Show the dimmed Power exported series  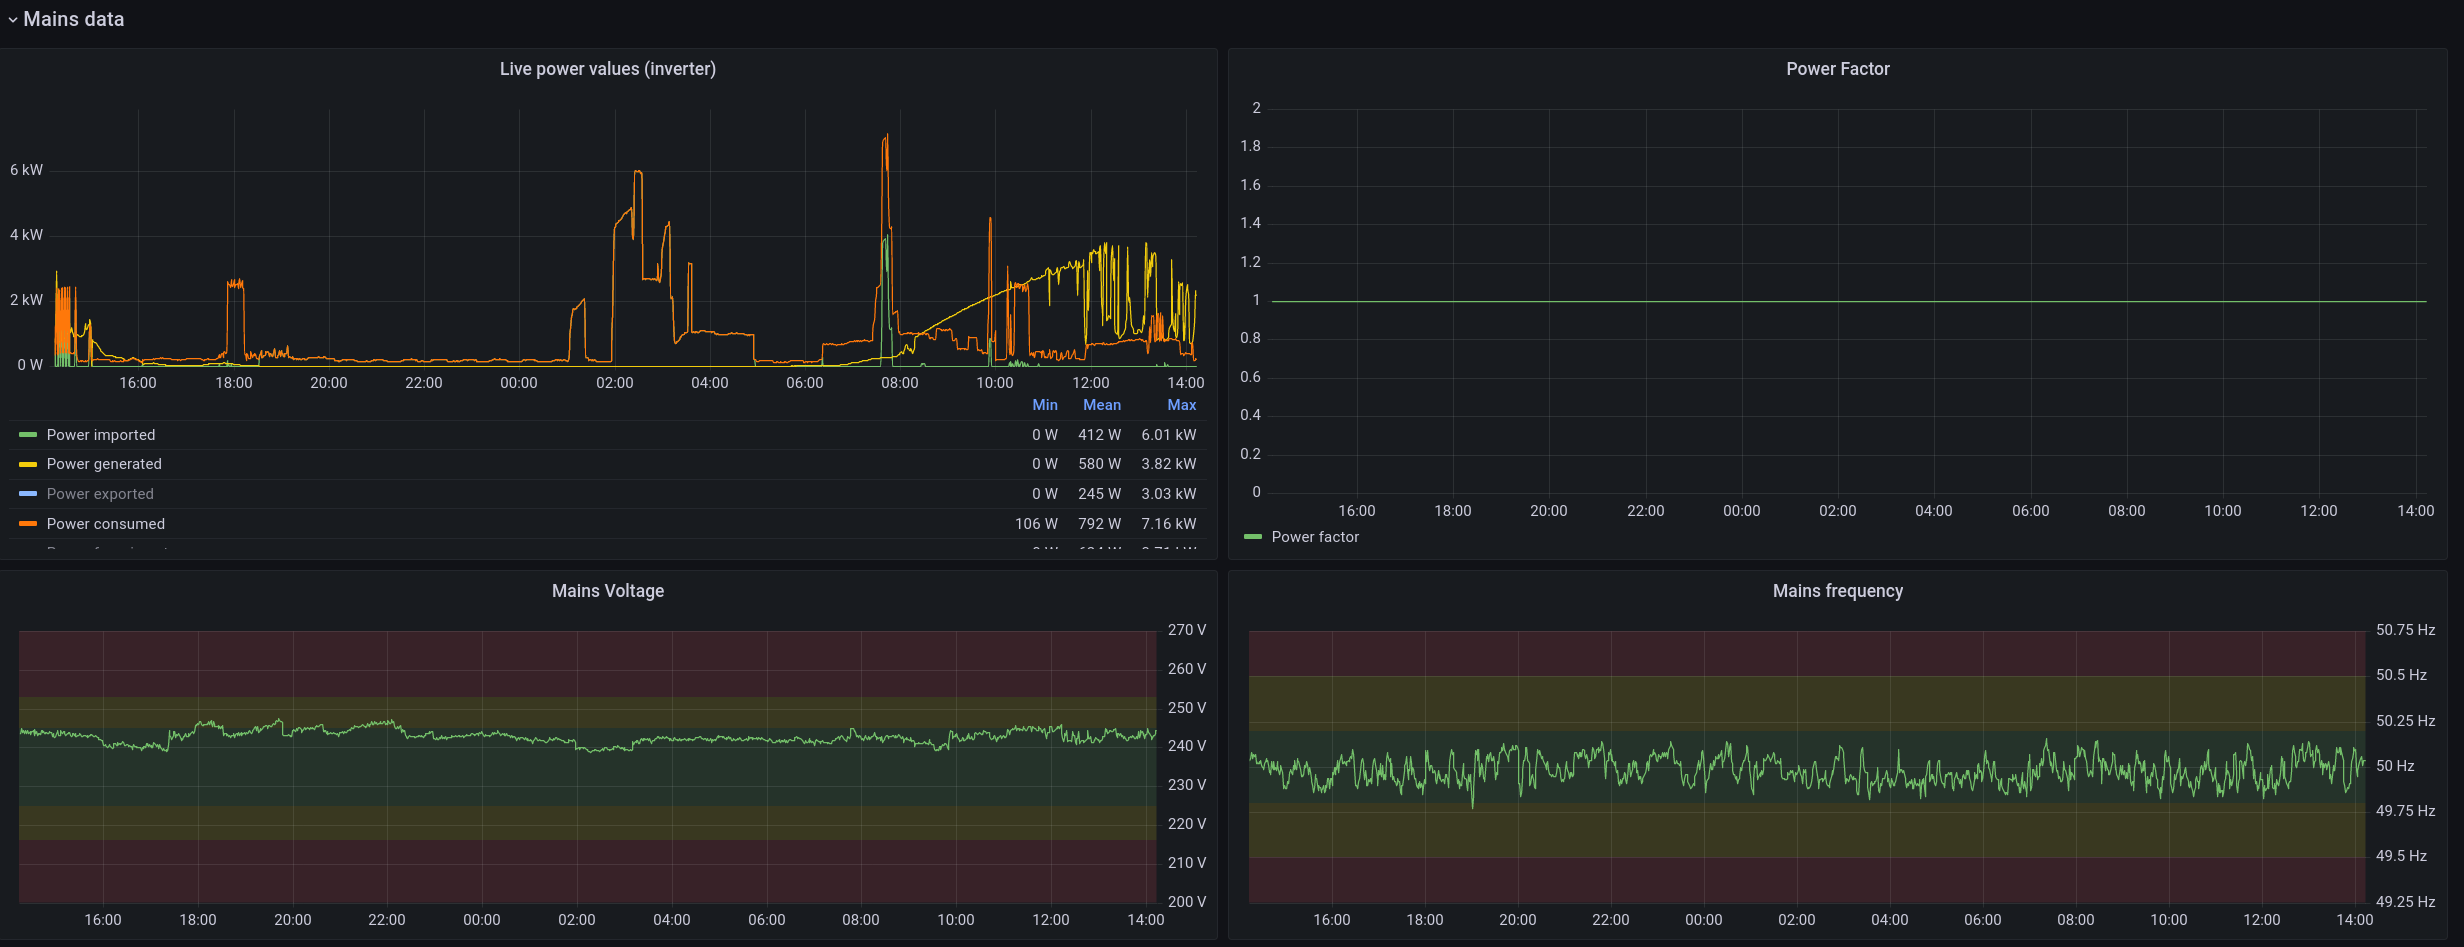pyautogui.click(x=100, y=494)
